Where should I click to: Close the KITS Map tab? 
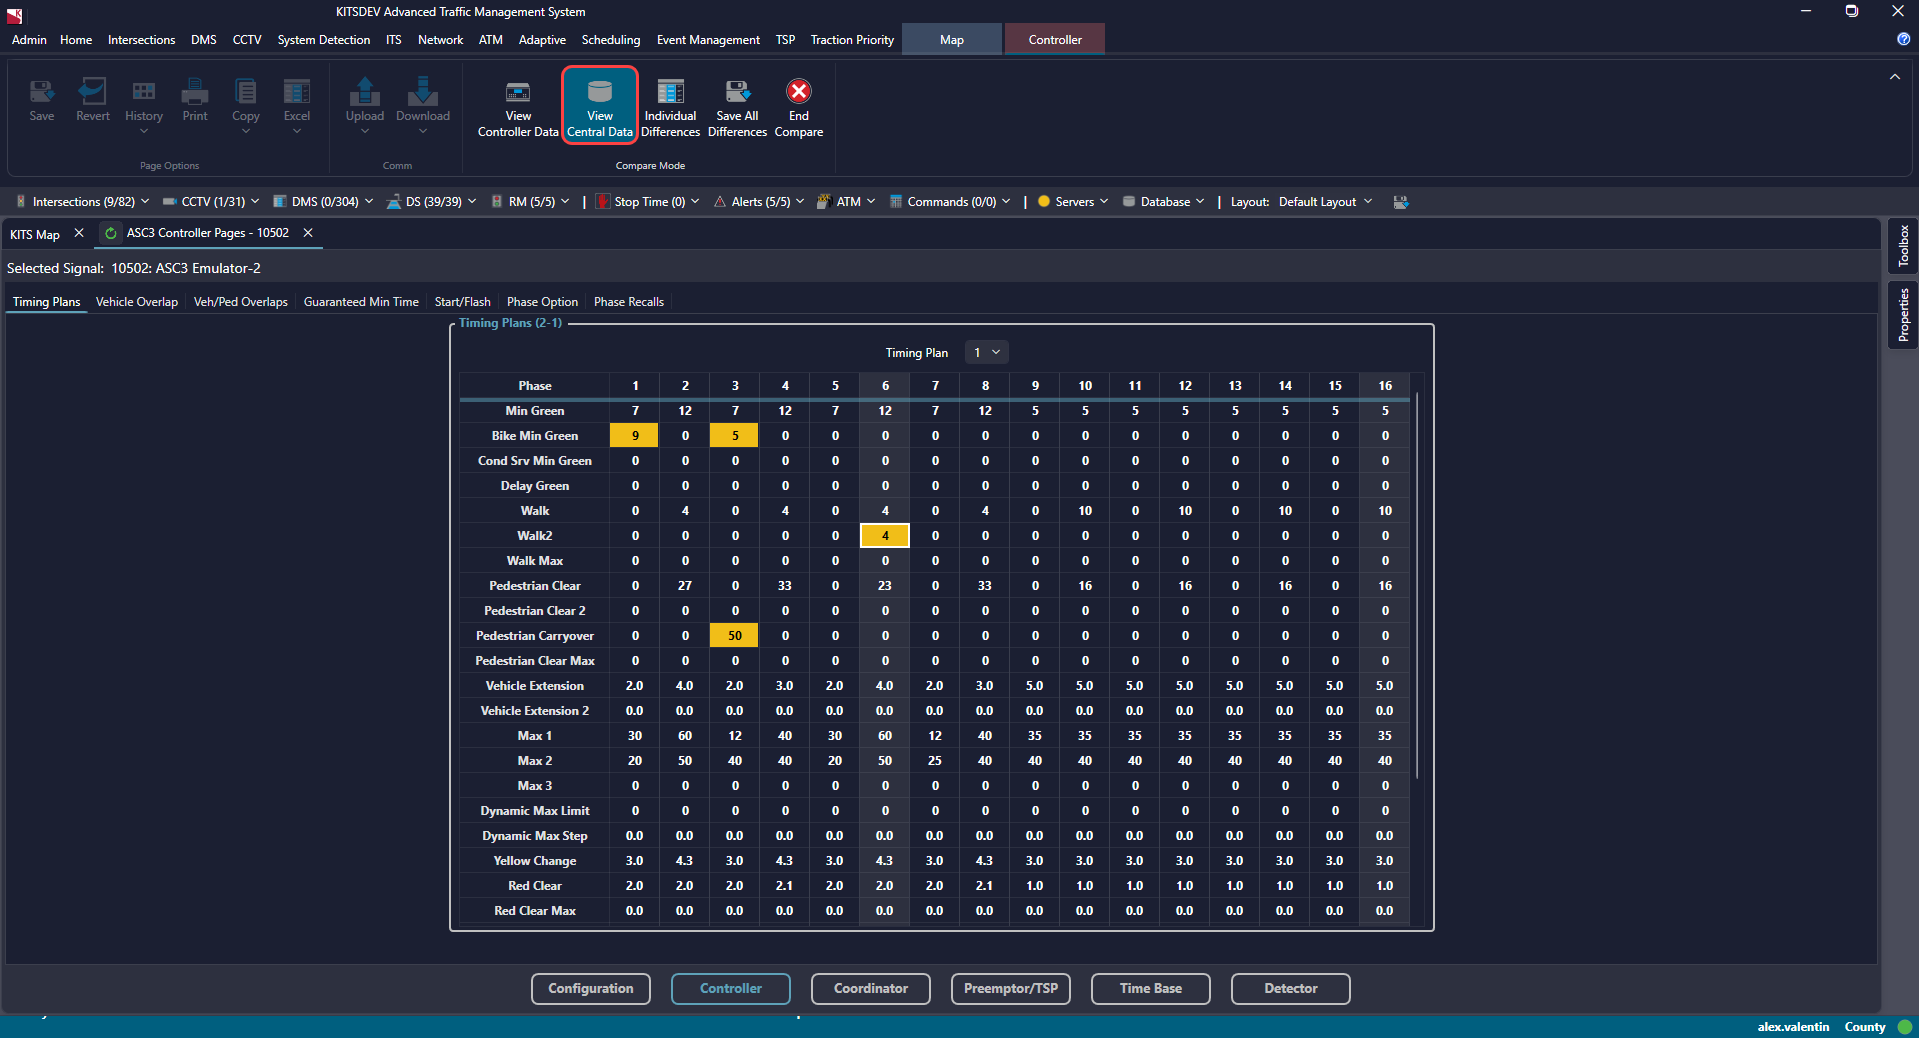coord(79,233)
